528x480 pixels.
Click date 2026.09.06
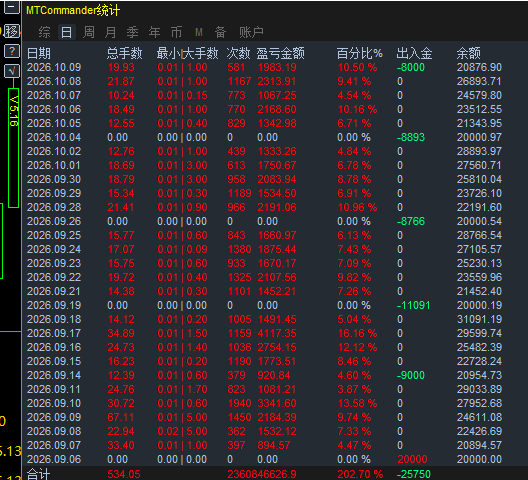click(x=54, y=459)
